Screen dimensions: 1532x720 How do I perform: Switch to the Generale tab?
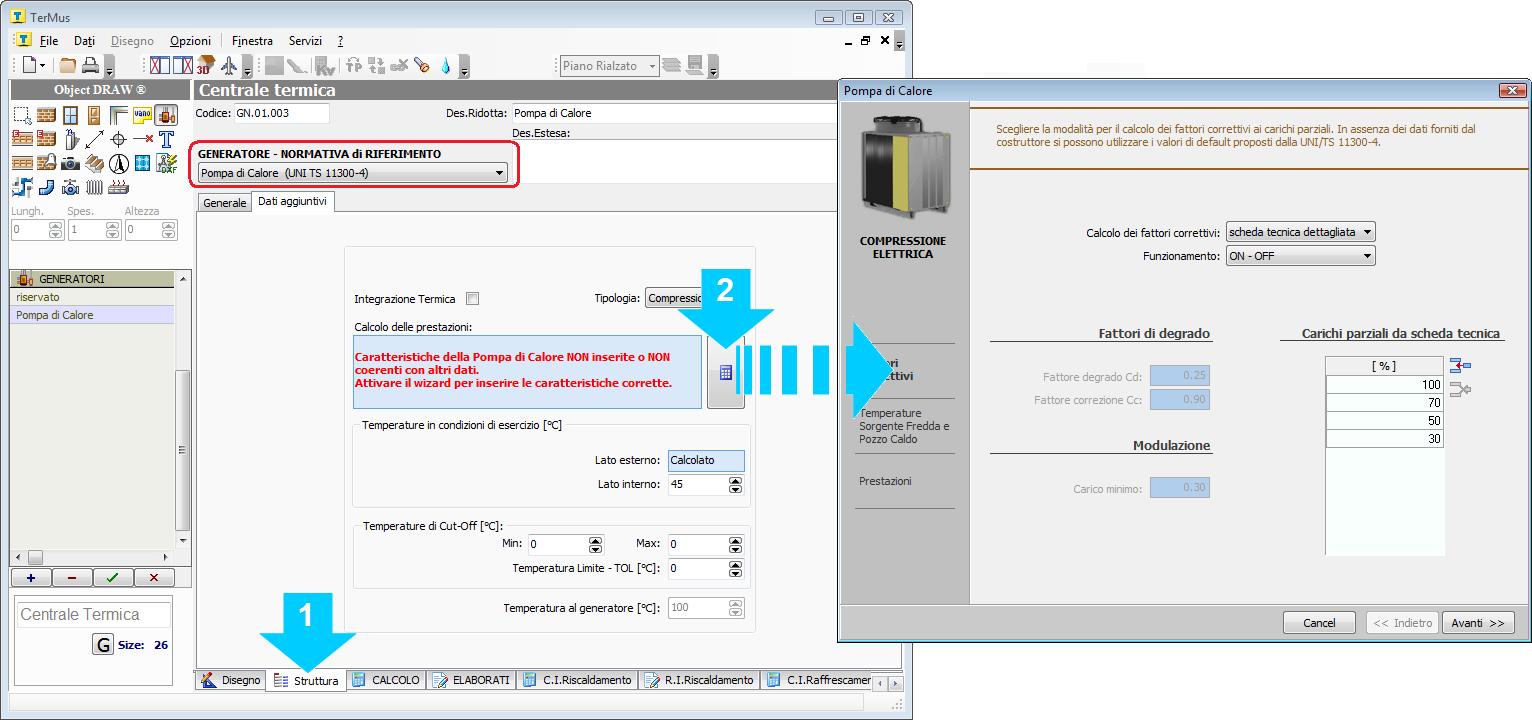tap(224, 202)
